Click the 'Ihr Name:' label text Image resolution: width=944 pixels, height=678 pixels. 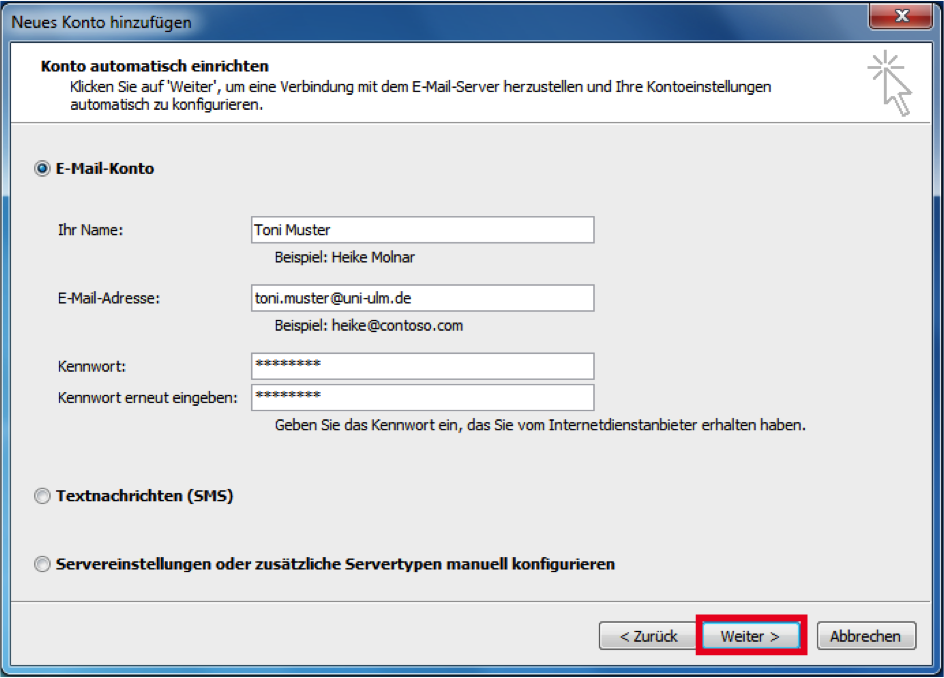click(90, 230)
